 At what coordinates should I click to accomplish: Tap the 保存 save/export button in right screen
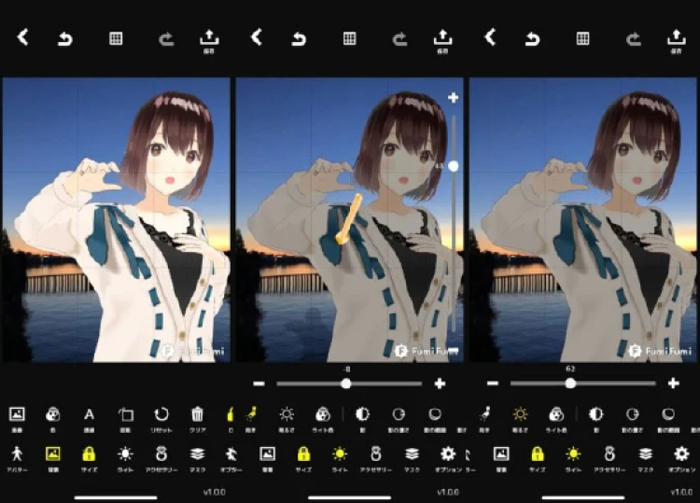pos(676,38)
